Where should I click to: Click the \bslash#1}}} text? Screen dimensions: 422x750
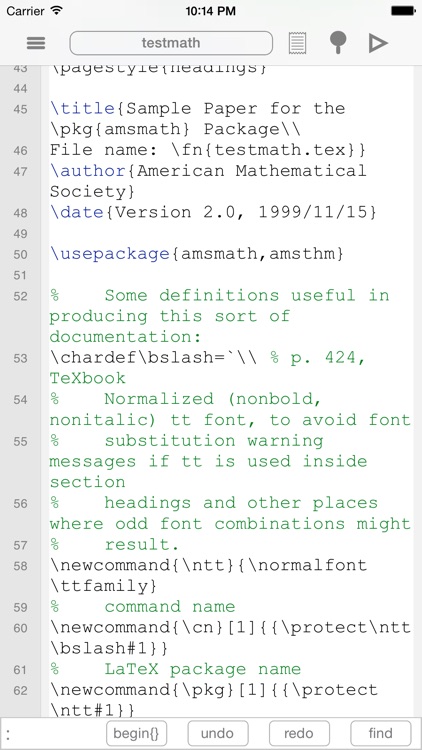[x=110, y=648]
